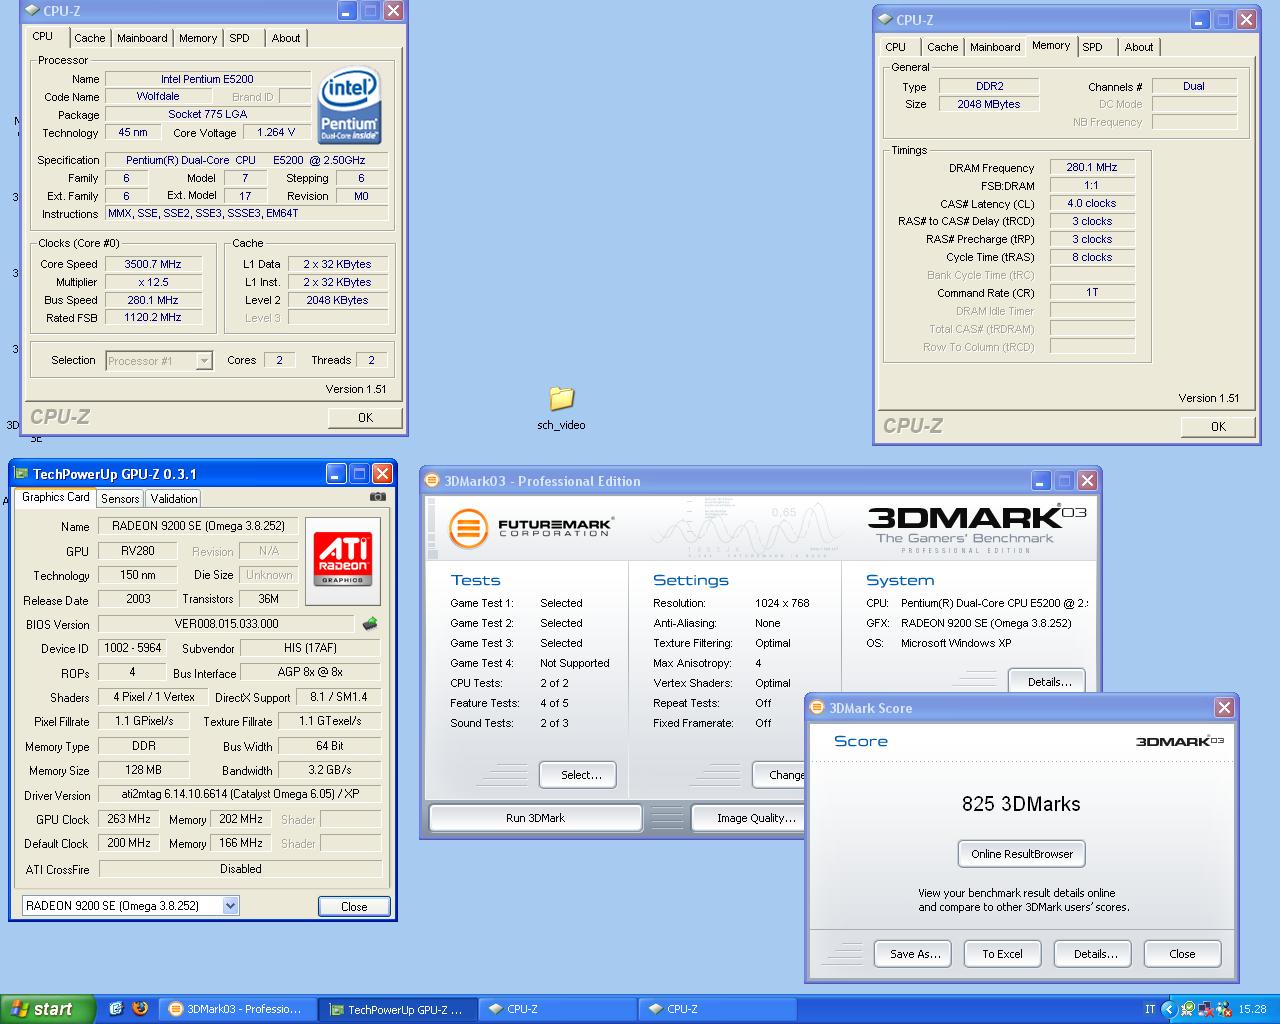Image resolution: width=1280 pixels, height=1024 pixels.
Task: Click Details… in the 3DMark Score dialog
Action: click(1092, 954)
